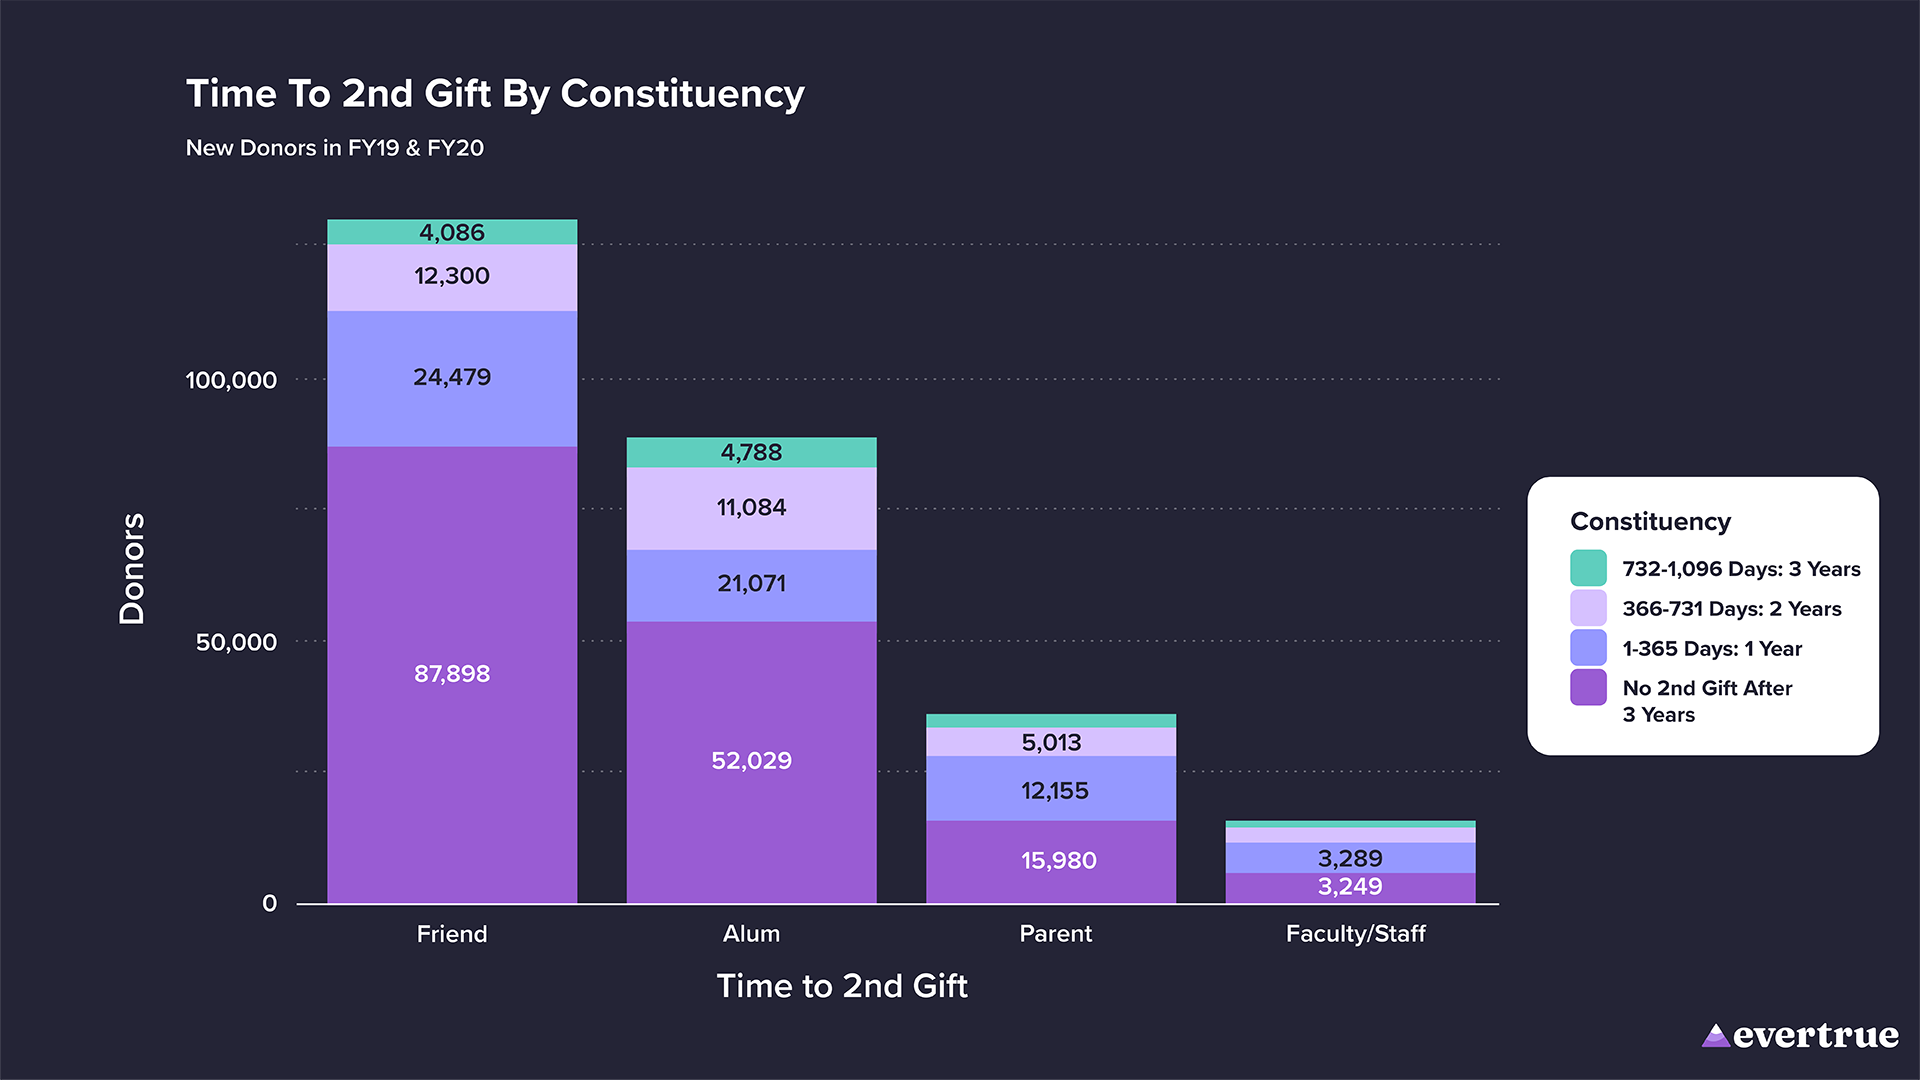Screen dimensions: 1920x1080
Task: Click the Alum bar's 21,071 segment
Action: point(751,584)
